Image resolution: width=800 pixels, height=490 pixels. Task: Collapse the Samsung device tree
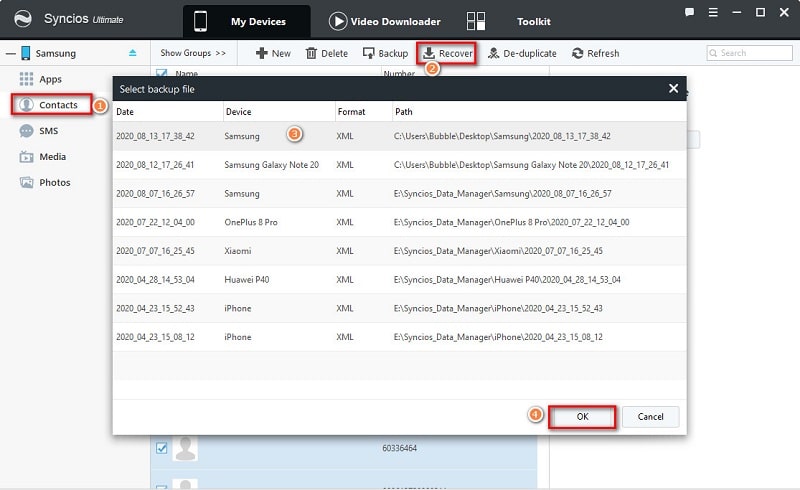click(10, 53)
